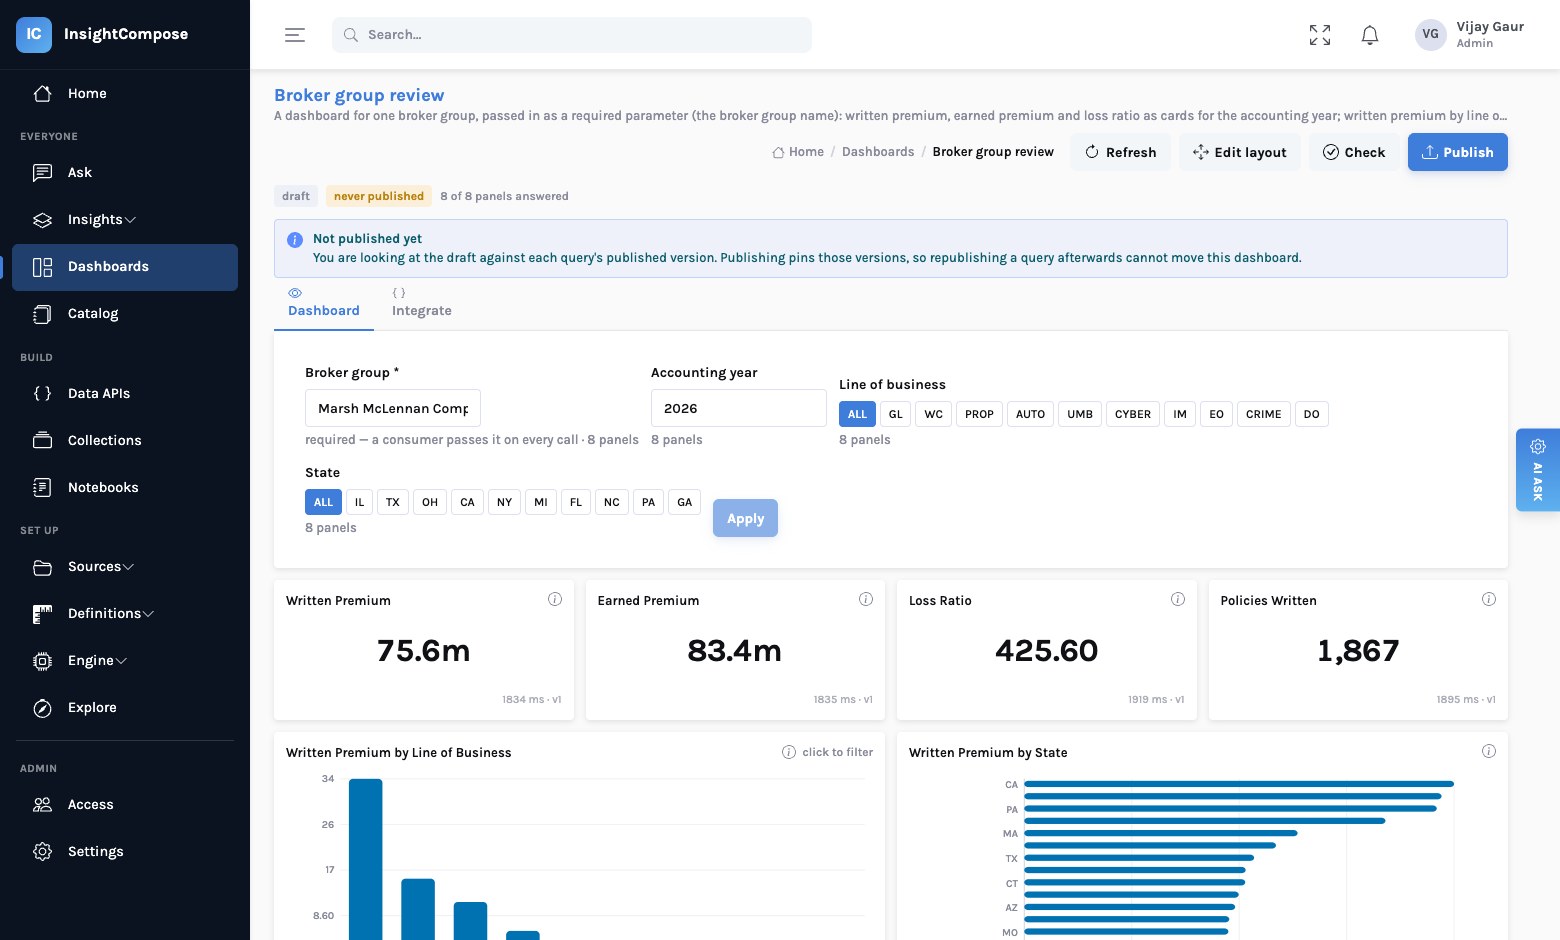The image size is (1560, 940).
Task: Click the Refresh button
Action: (x=1120, y=152)
